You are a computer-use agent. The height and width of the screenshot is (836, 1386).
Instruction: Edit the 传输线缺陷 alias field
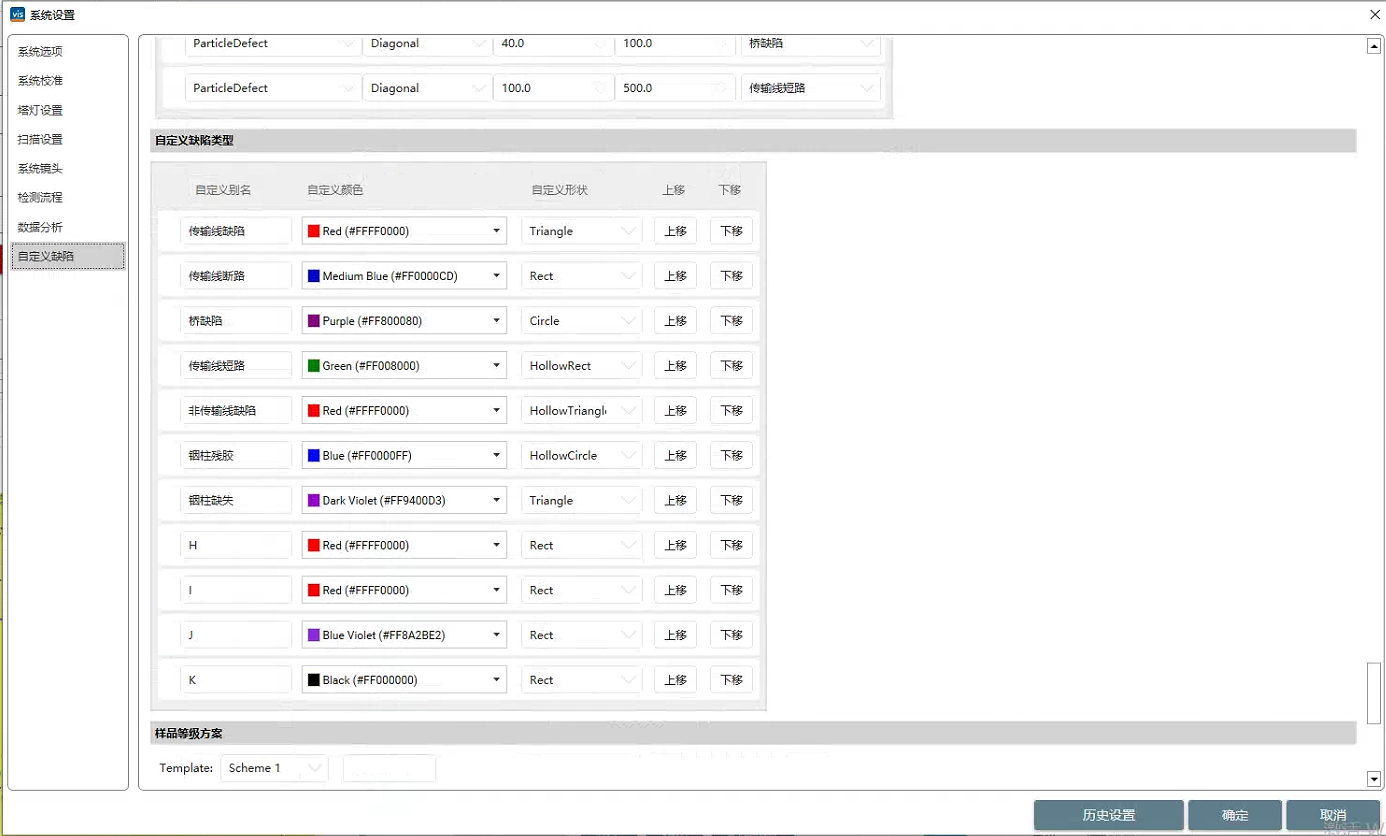click(x=236, y=231)
